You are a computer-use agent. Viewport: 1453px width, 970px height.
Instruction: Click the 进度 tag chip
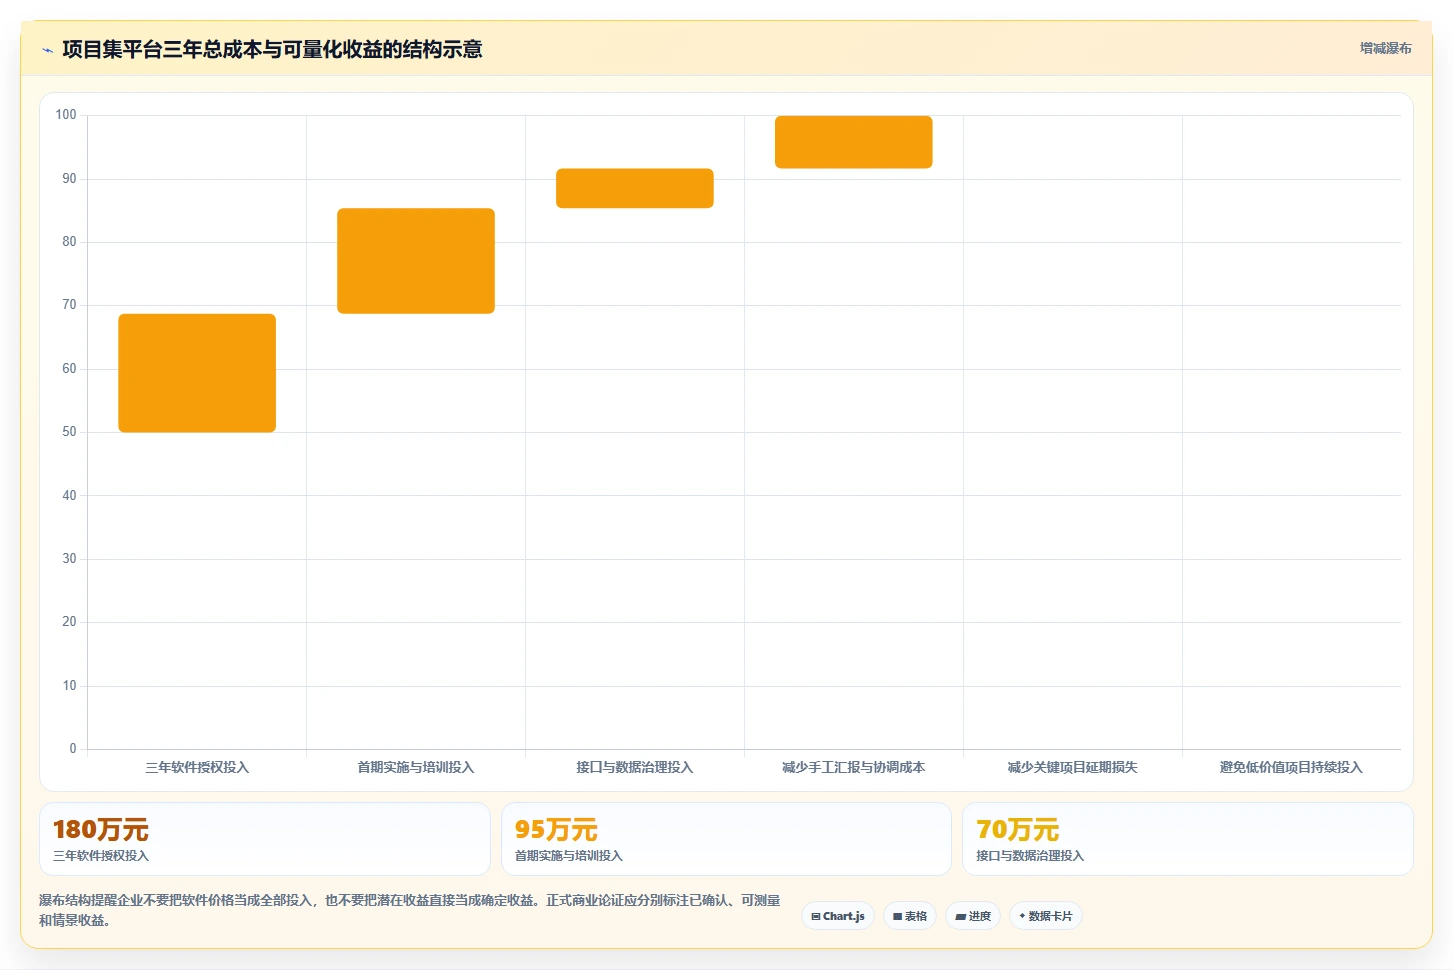pyautogui.click(x=973, y=916)
